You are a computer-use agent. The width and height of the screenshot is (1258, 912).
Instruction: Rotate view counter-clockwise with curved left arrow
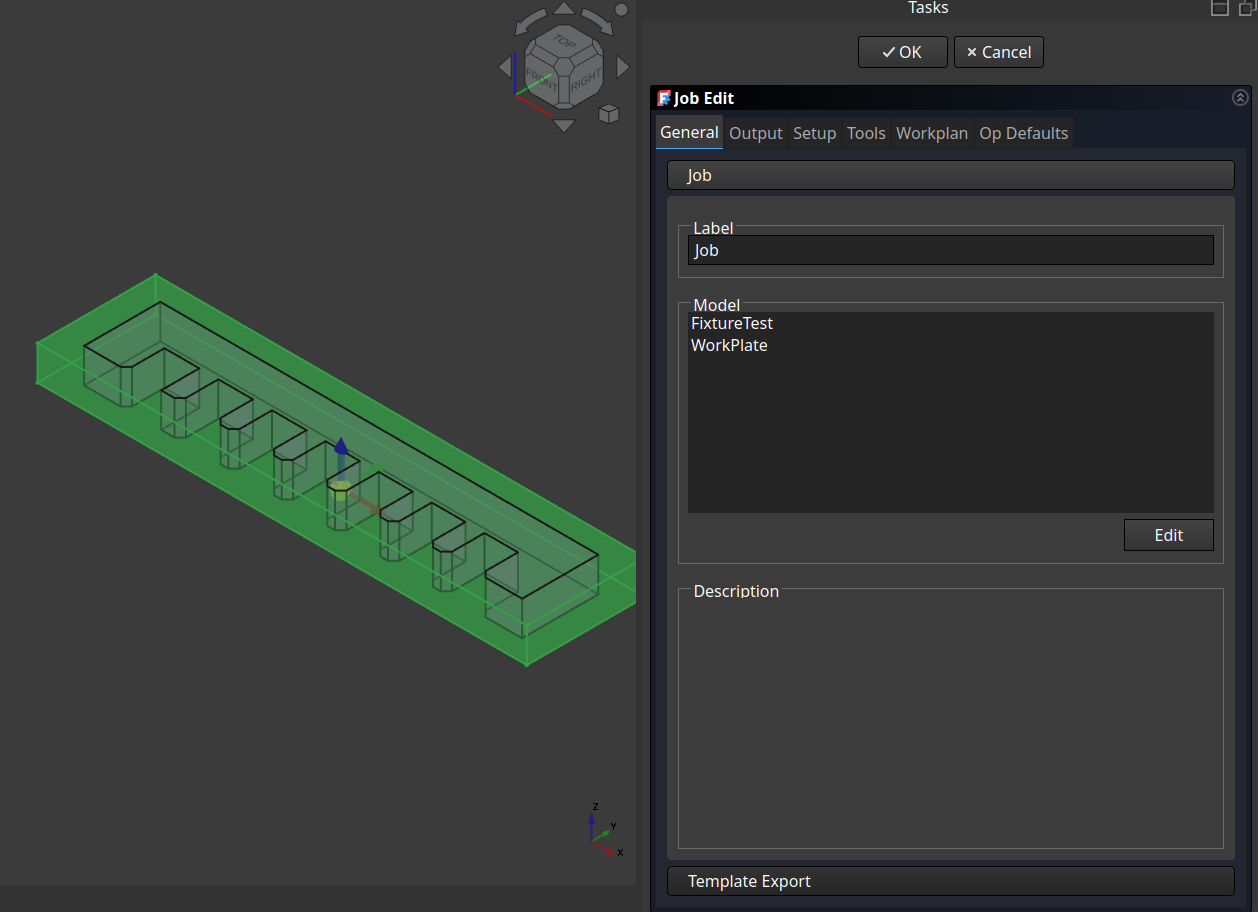tap(528, 22)
